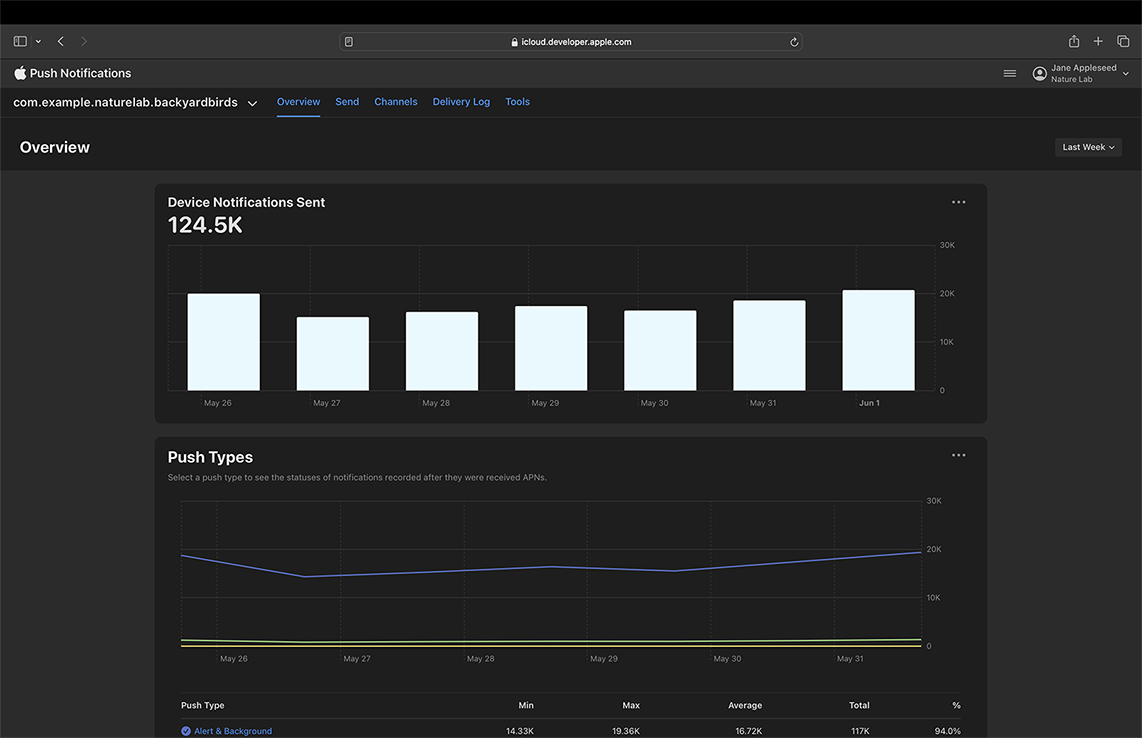Screen dimensions: 1142x738
Task: Click the Push Notifications home title
Action: pyautogui.click(x=80, y=73)
